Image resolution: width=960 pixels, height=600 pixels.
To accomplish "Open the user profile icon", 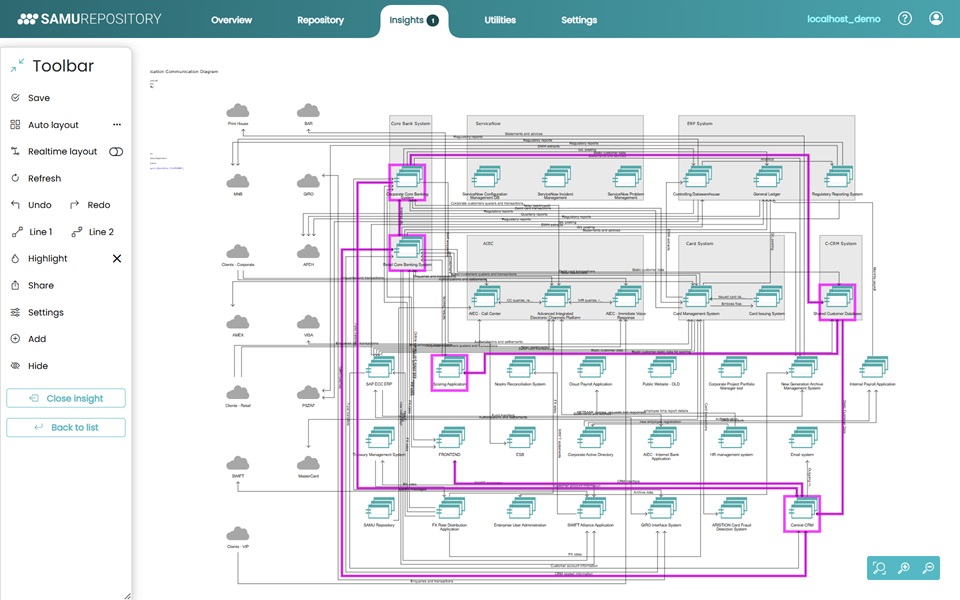I will (x=936, y=18).
